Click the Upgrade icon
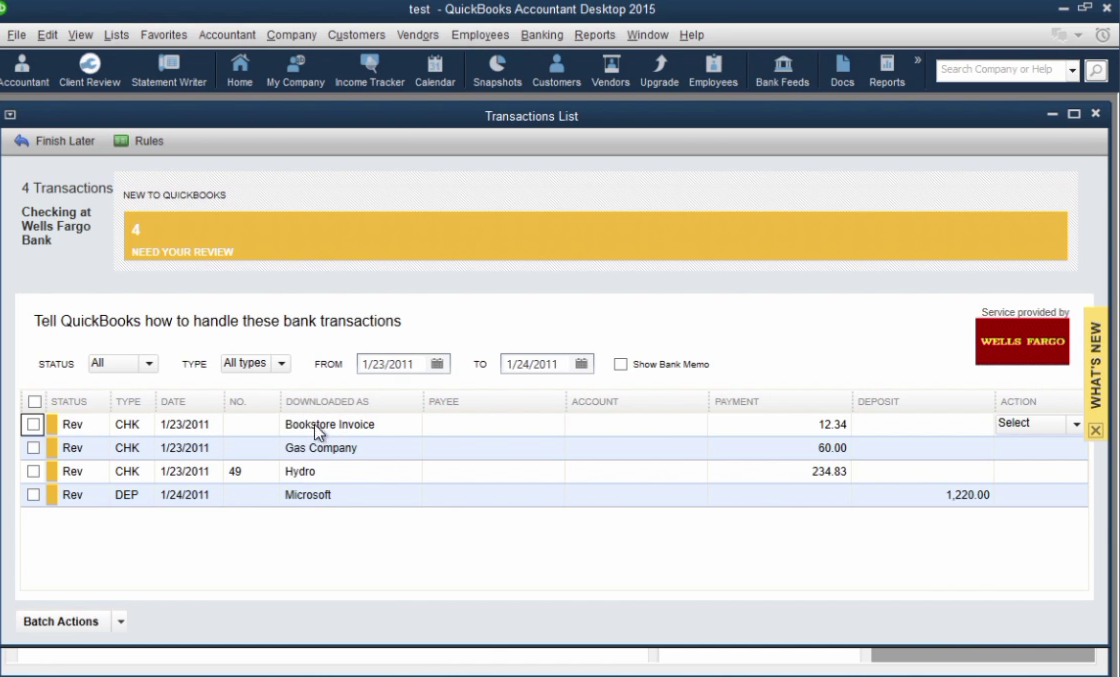Screen dimensions: 1120x677 (659, 71)
